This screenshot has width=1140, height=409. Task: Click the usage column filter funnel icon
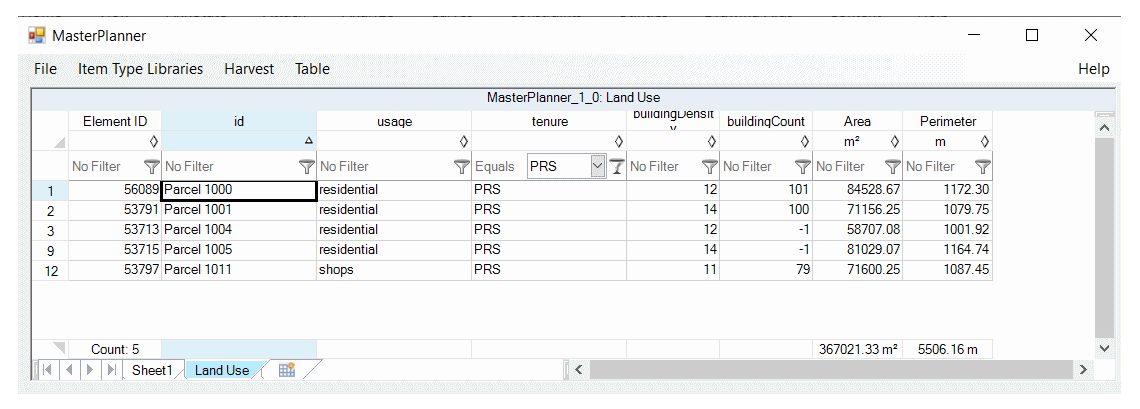tap(462, 166)
